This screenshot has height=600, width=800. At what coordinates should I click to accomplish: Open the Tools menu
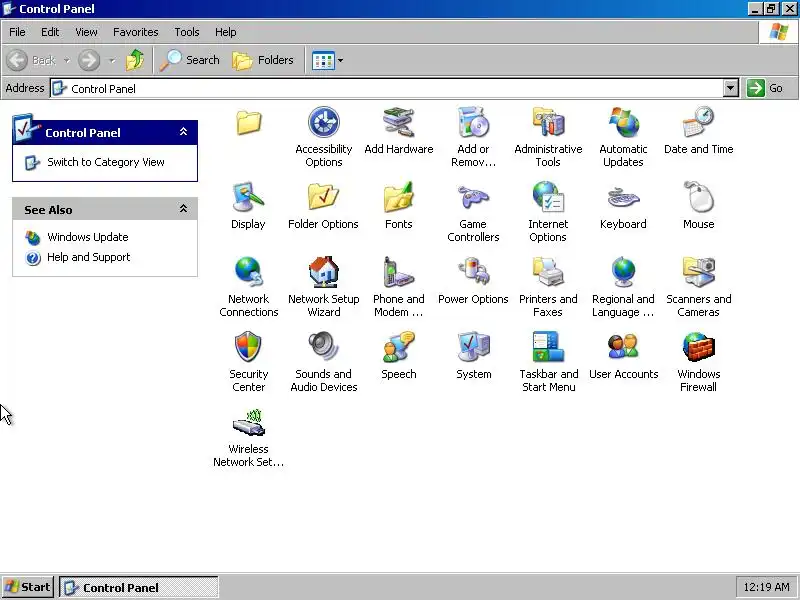coord(187,32)
